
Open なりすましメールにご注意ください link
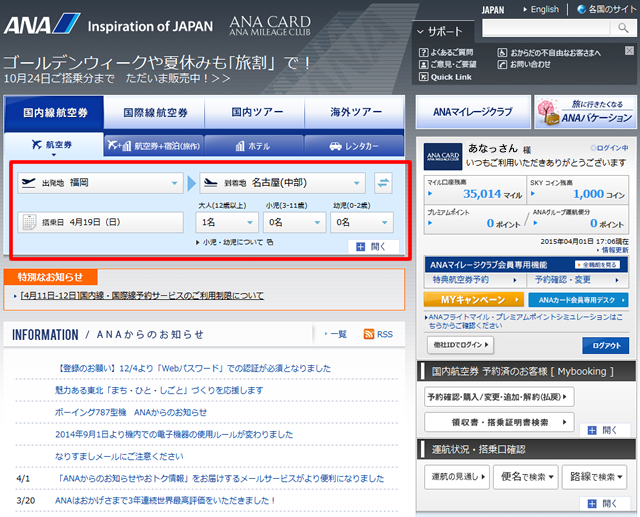coord(119,456)
